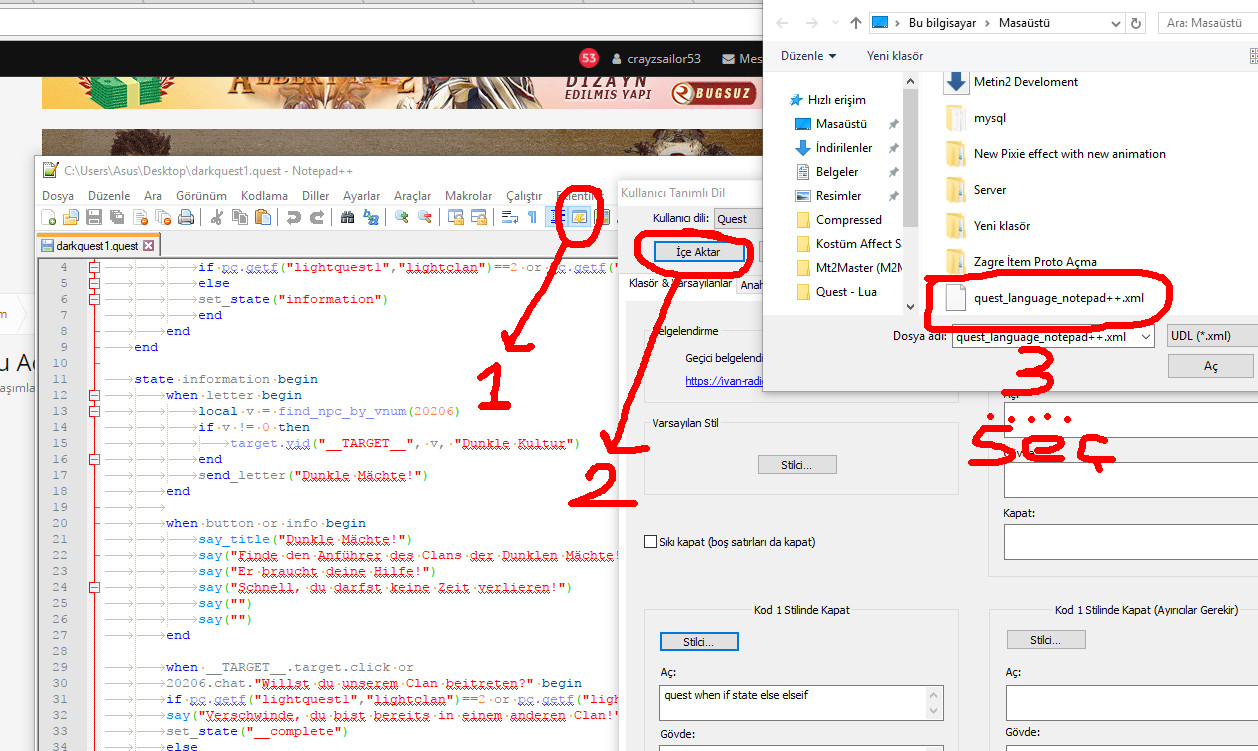1258x751 pixels.
Task: Click the Aç field containing quest when if
Action: pyautogui.click(x=802, y=702)
